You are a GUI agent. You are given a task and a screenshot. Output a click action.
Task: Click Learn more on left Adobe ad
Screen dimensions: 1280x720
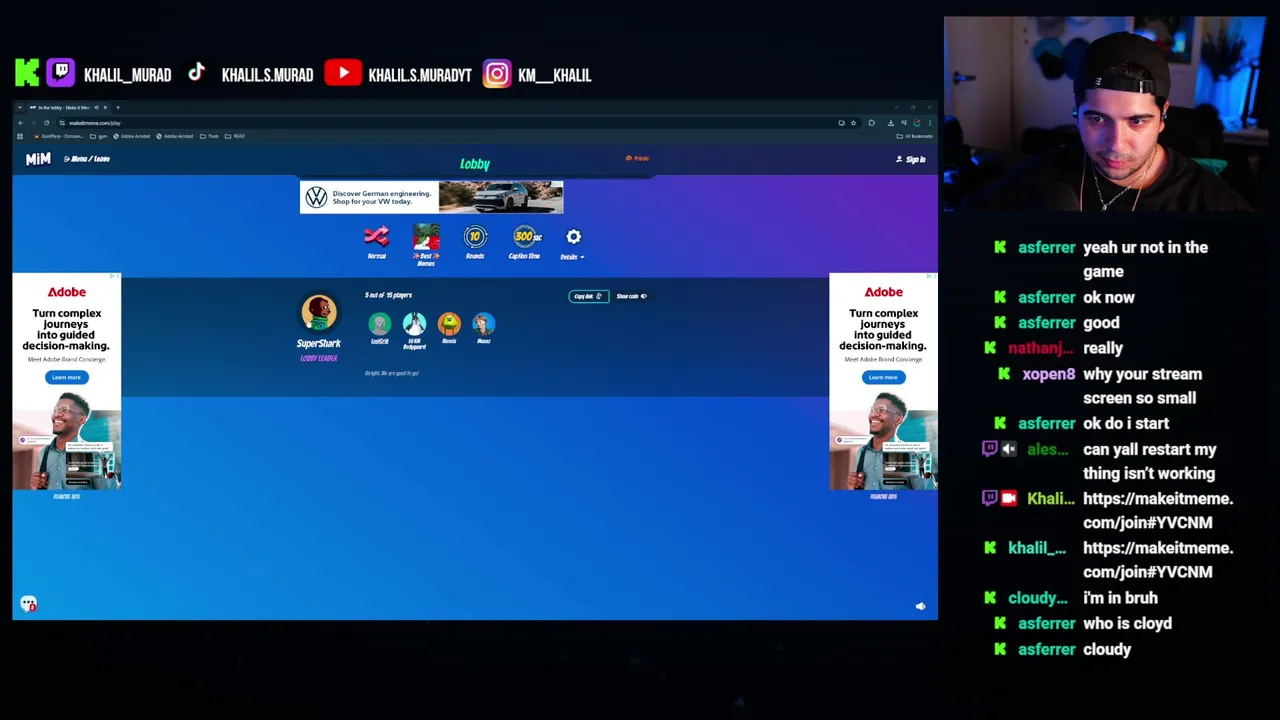pos(66,377)
